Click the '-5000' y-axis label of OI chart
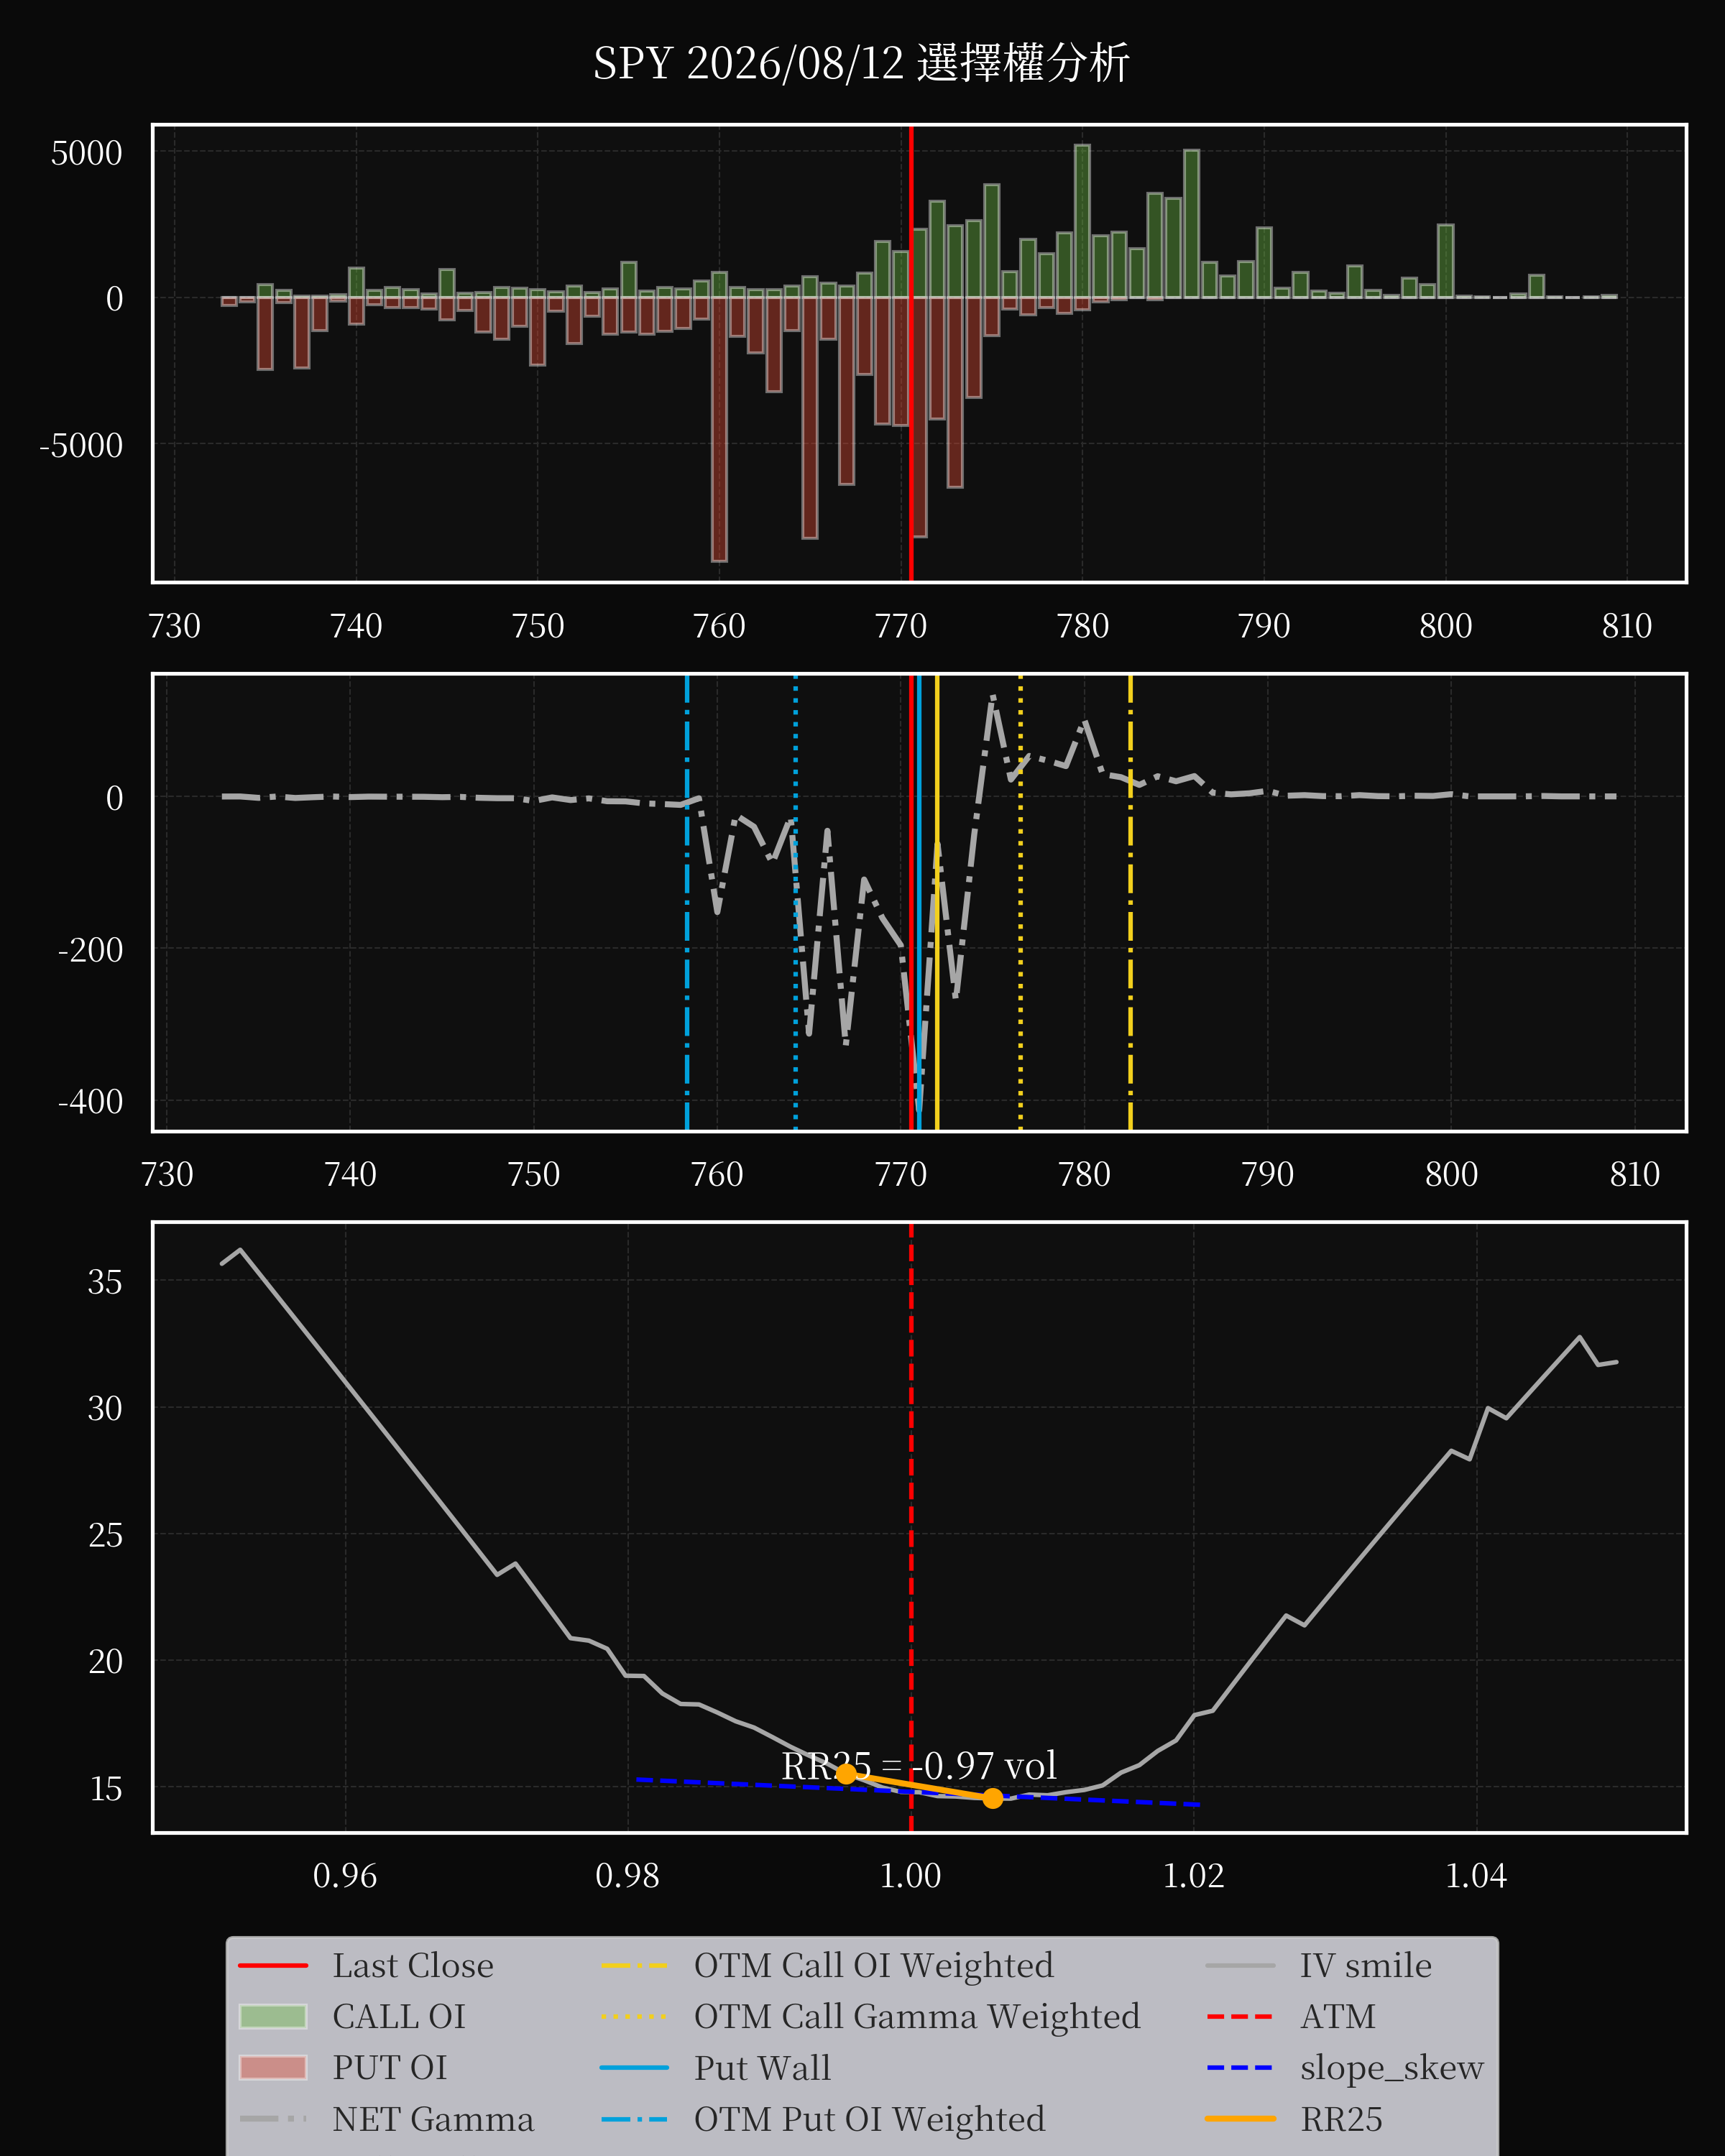This screenshot has width=1725, height=2156. (x=80, y=444)
